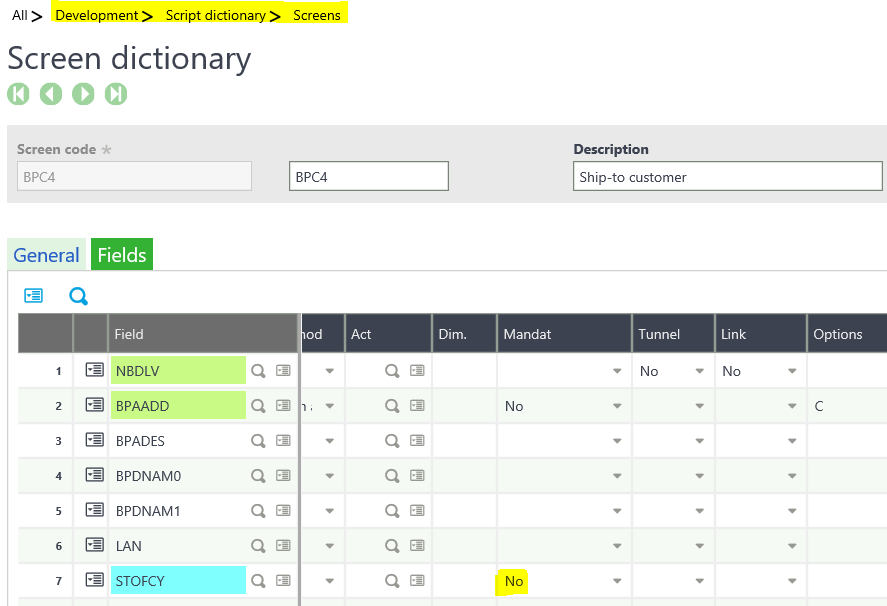Click the previous record arrow icon
Screen dimensions: 887x606
51,94
